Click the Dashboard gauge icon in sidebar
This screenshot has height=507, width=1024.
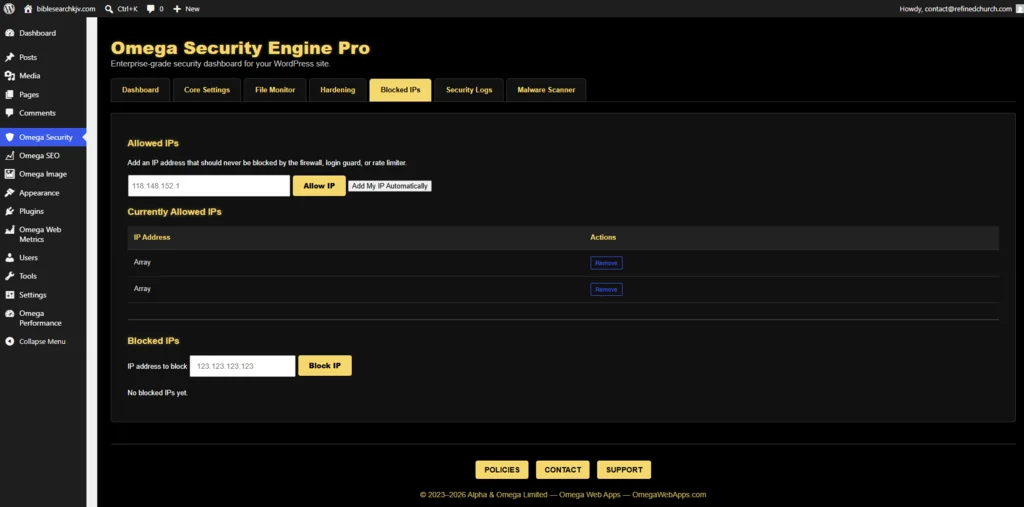9,33
